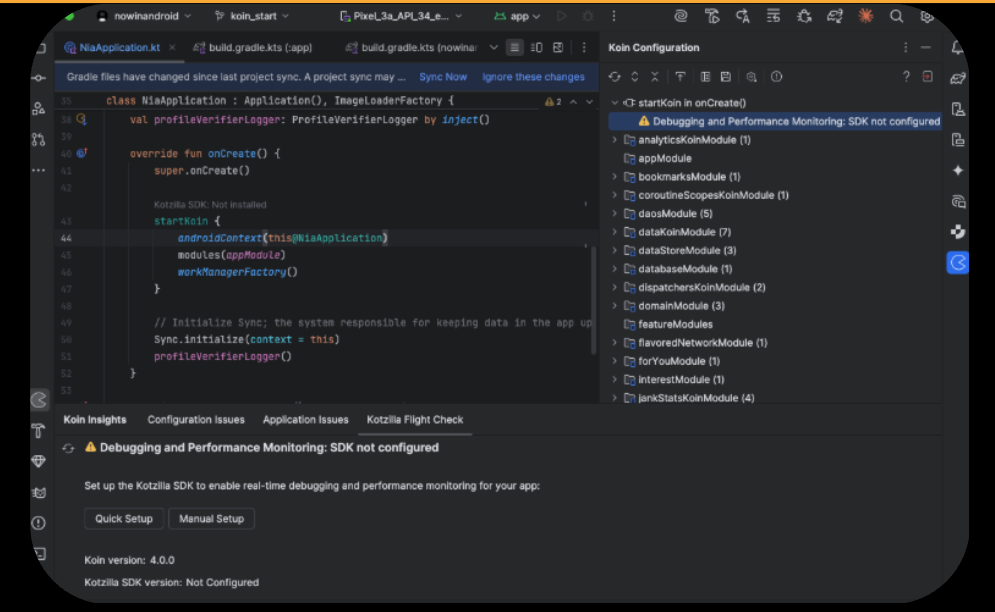Click the inspect magnifier icon in Koin toolbar
Viewport: 995px width, 612px height.
coord(751,77)
